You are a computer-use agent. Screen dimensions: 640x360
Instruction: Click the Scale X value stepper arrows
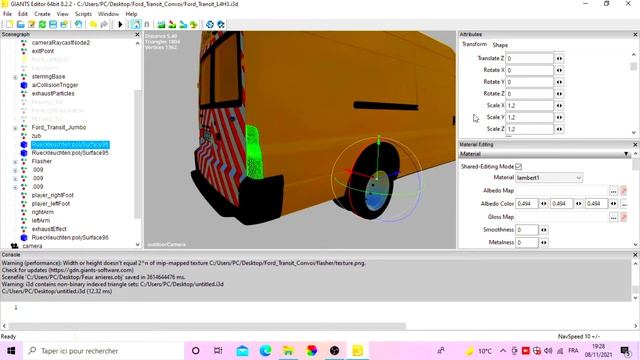click(x=559, y=105)
